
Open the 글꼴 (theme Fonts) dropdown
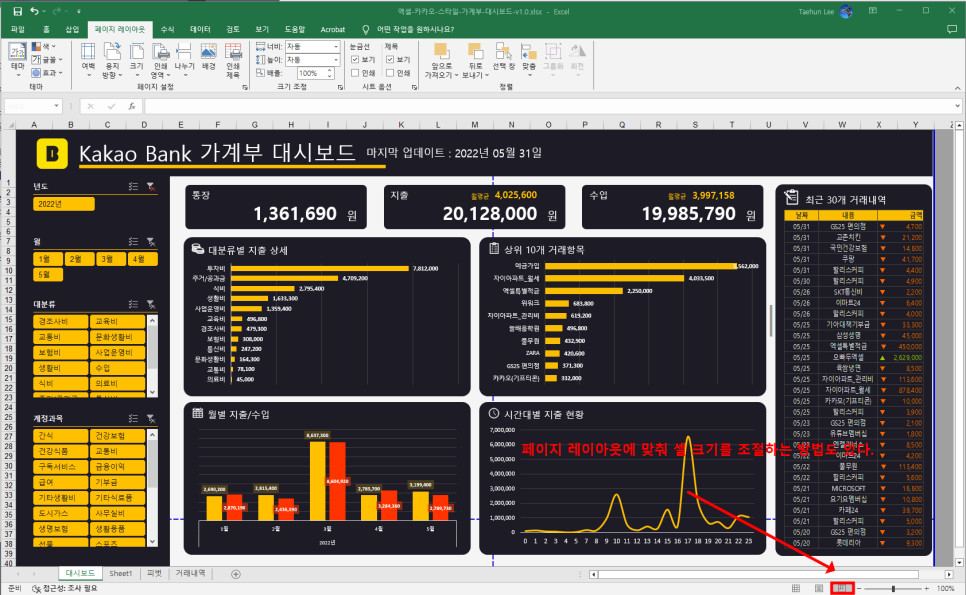pyautogui.click(x=47, y=59)
